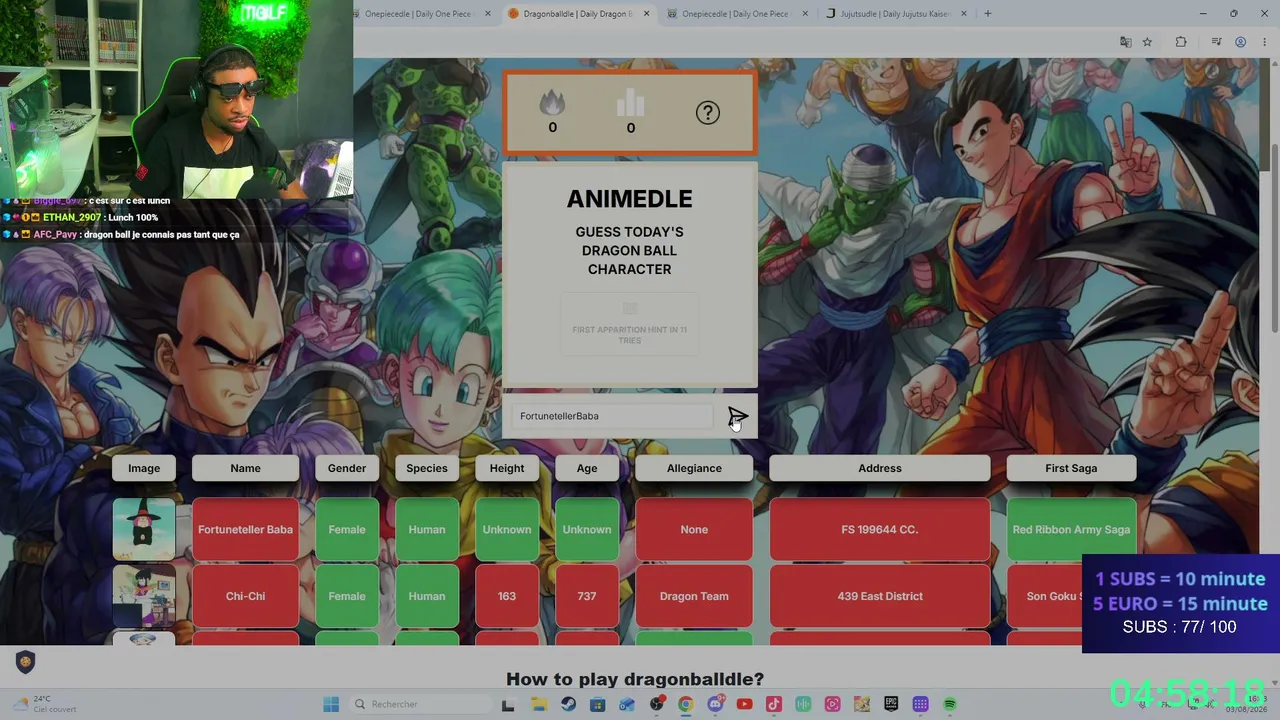Click the Fortuneteller Baba character thumbnail
The height and width of the screenshot is (720, 1280).
click(x=144, y=529)
